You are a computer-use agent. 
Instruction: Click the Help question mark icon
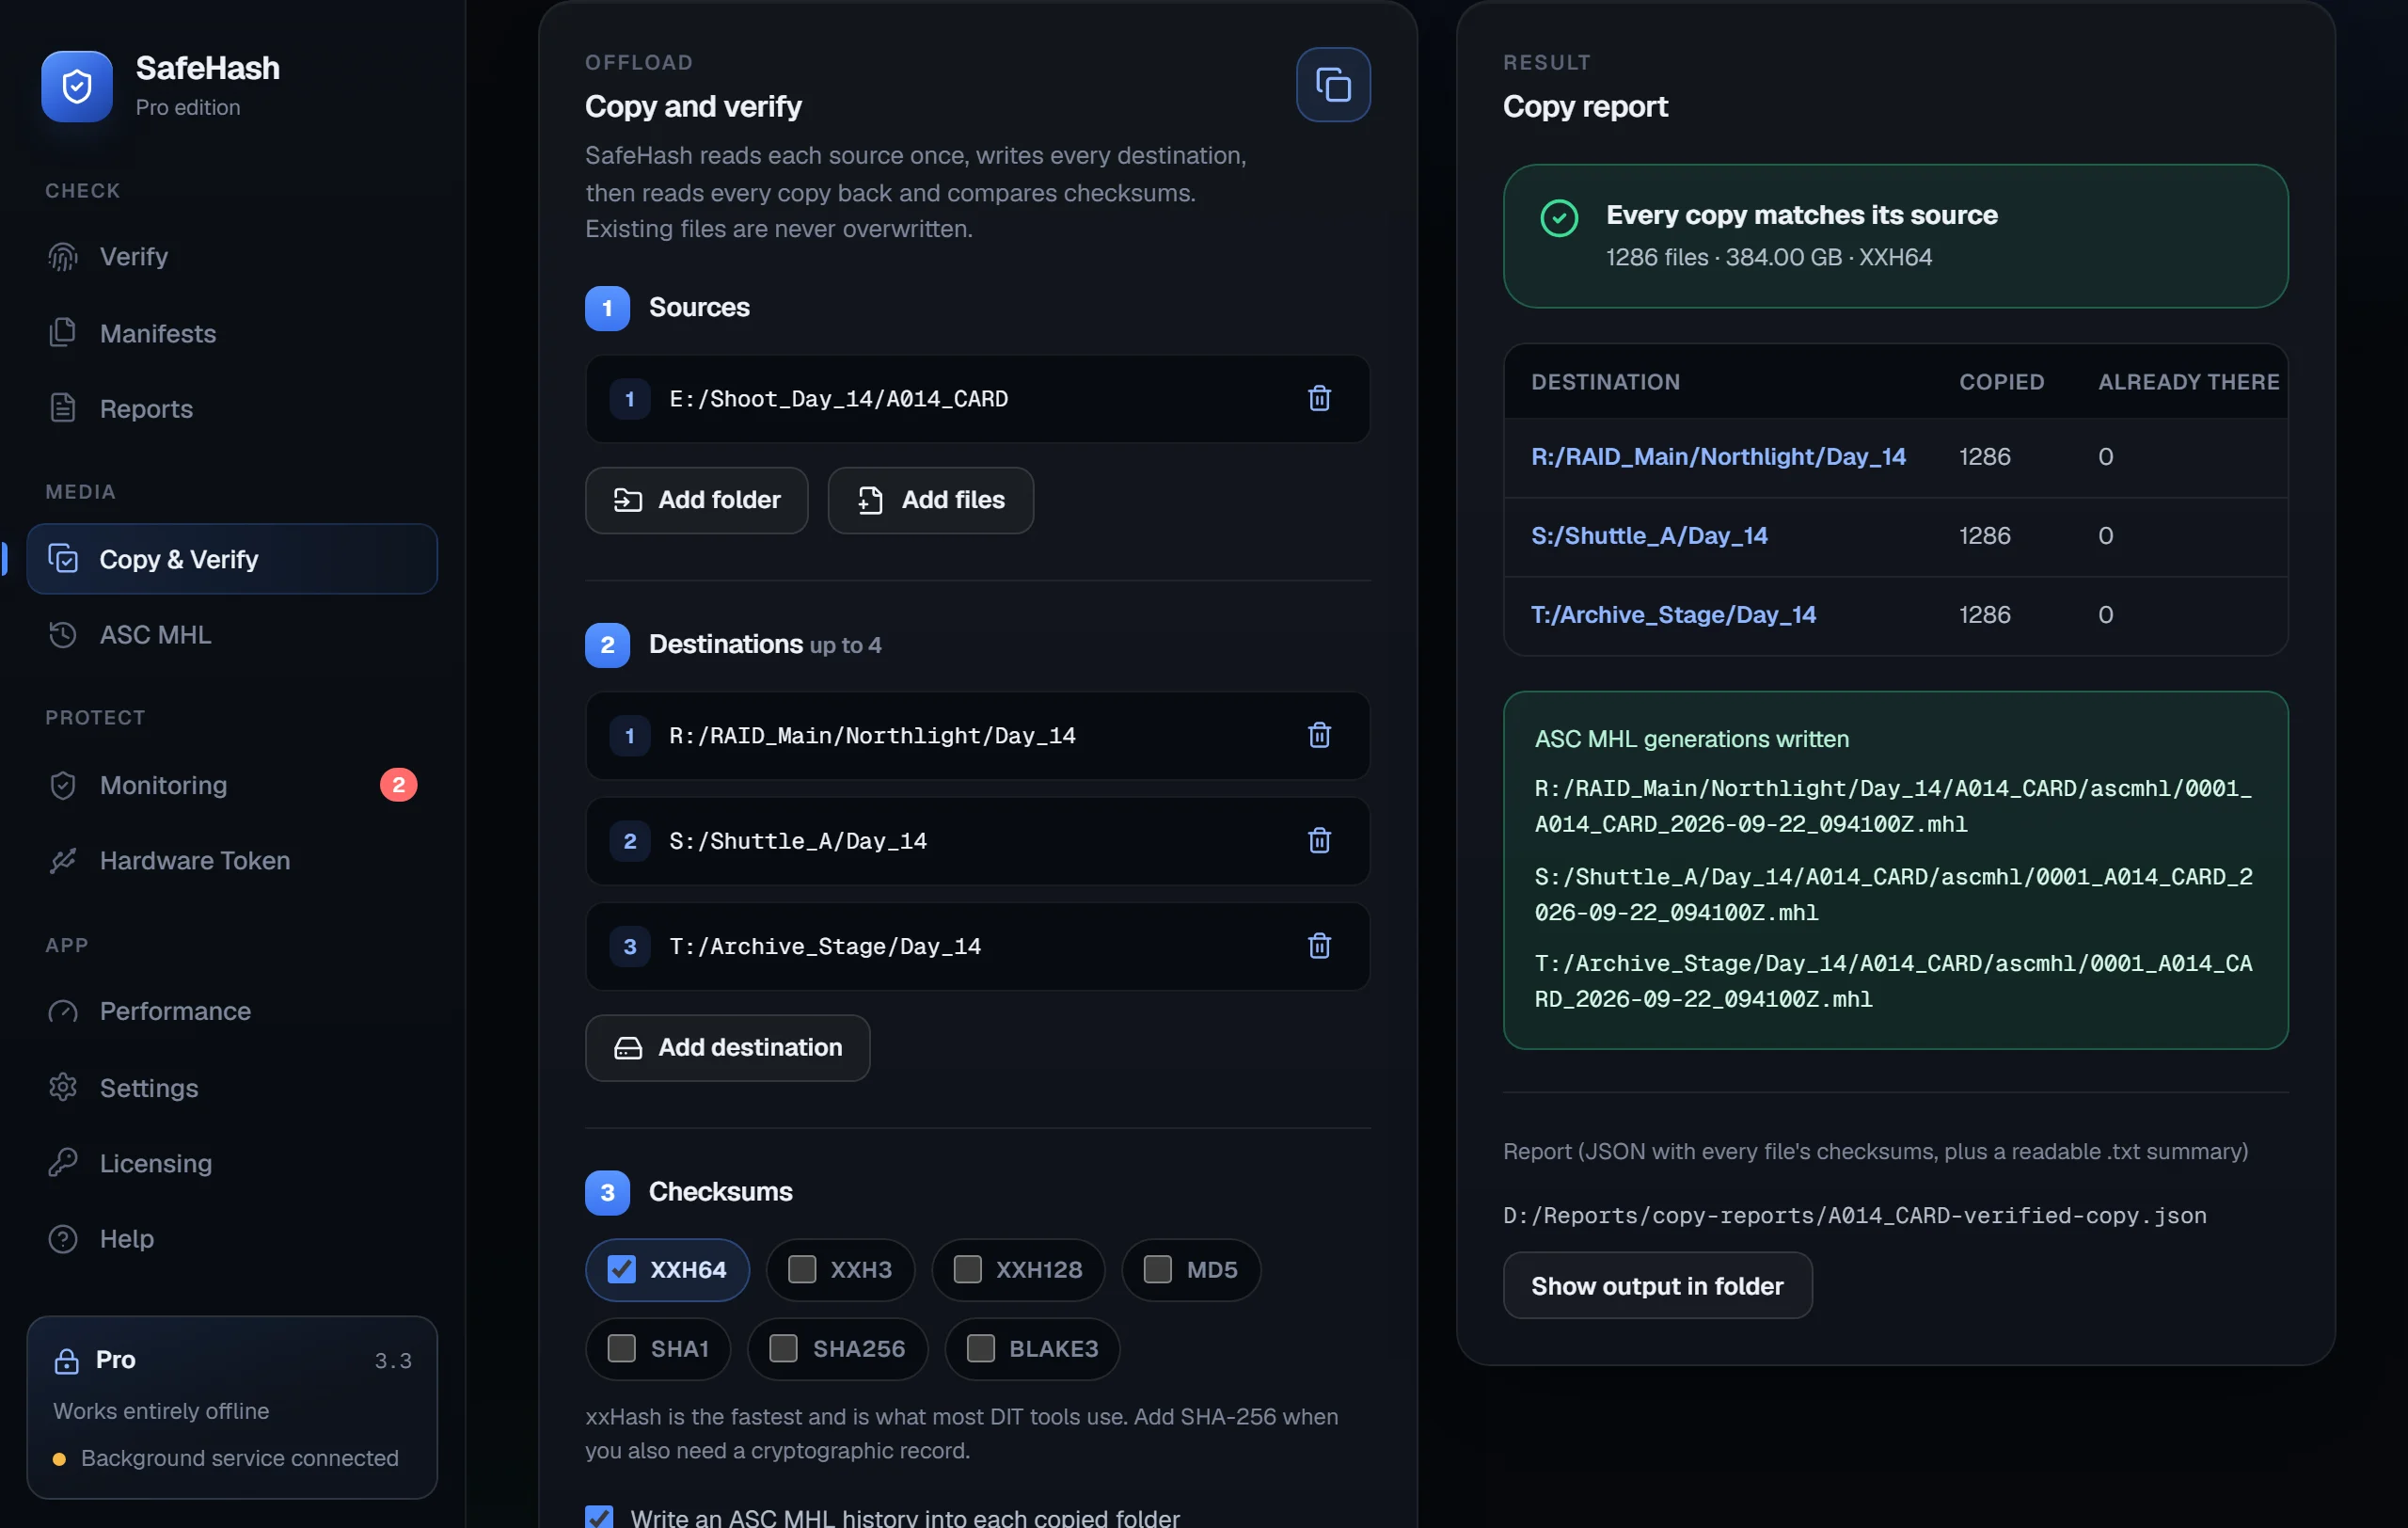[63, 1238]
